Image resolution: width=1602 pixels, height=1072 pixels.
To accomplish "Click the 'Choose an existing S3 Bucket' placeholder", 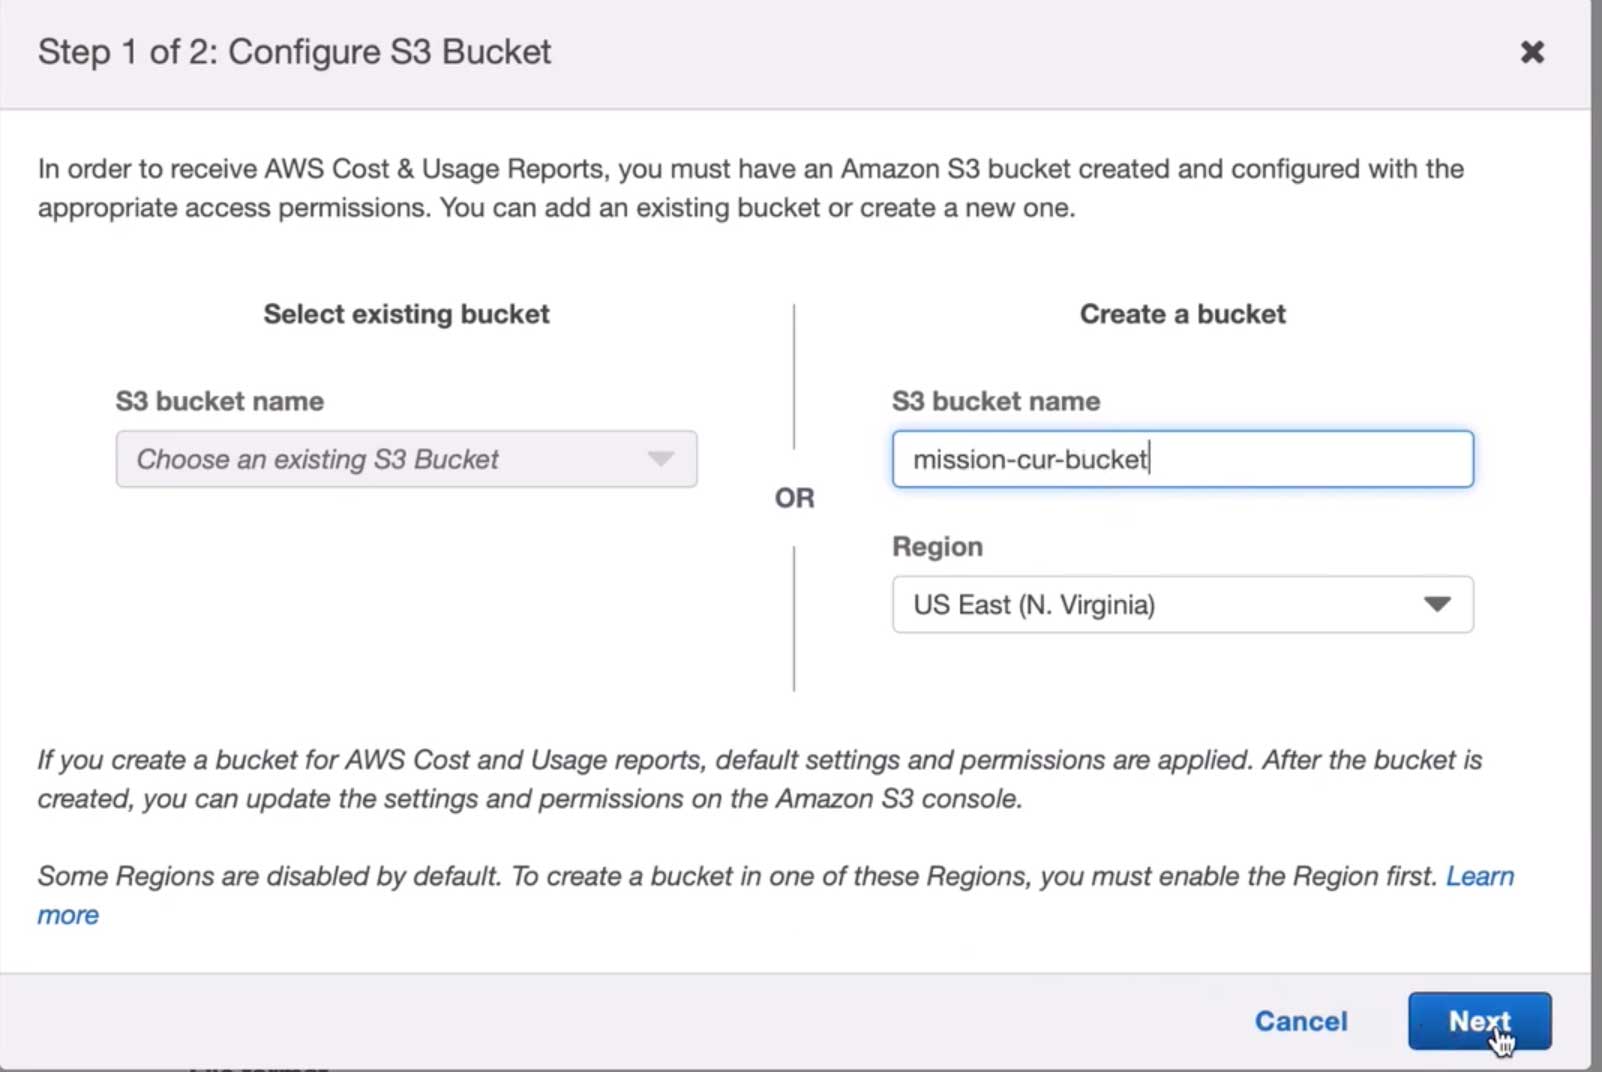I will point(317,459).
